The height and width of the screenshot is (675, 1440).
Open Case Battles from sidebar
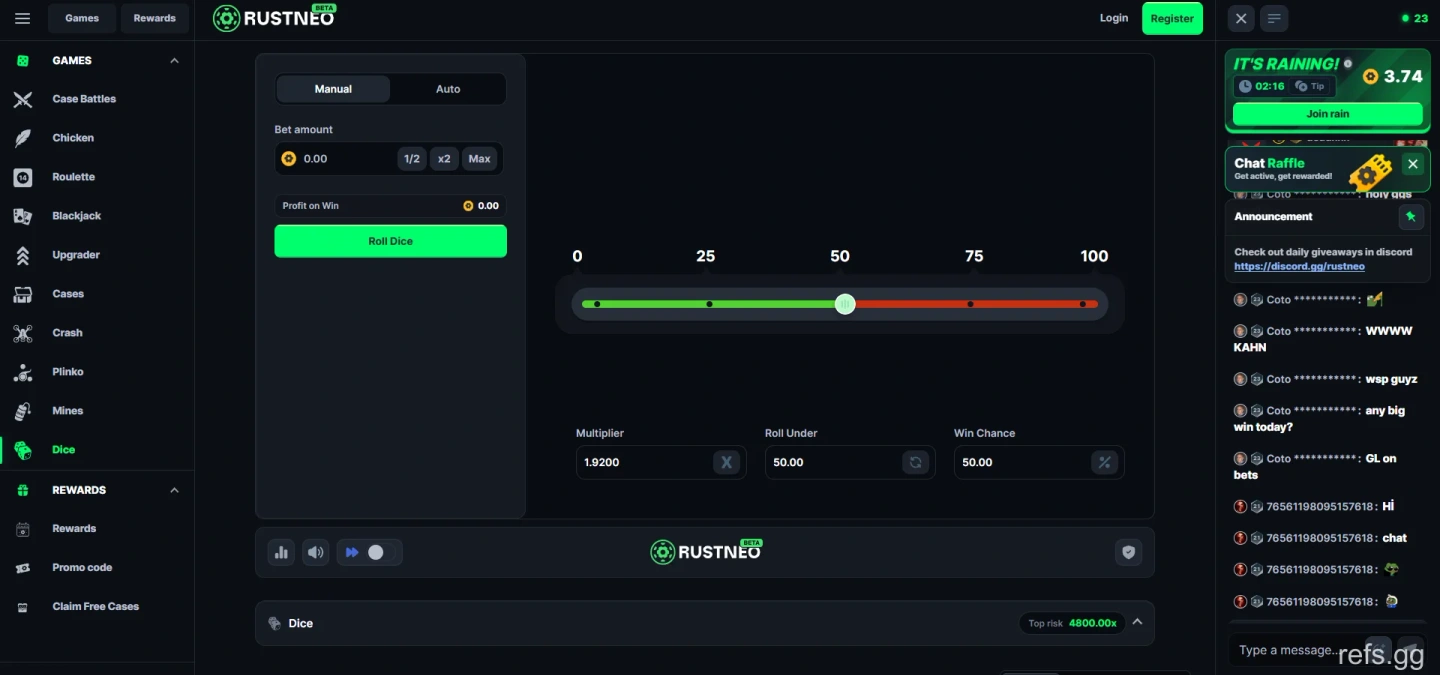coord(84,99)
